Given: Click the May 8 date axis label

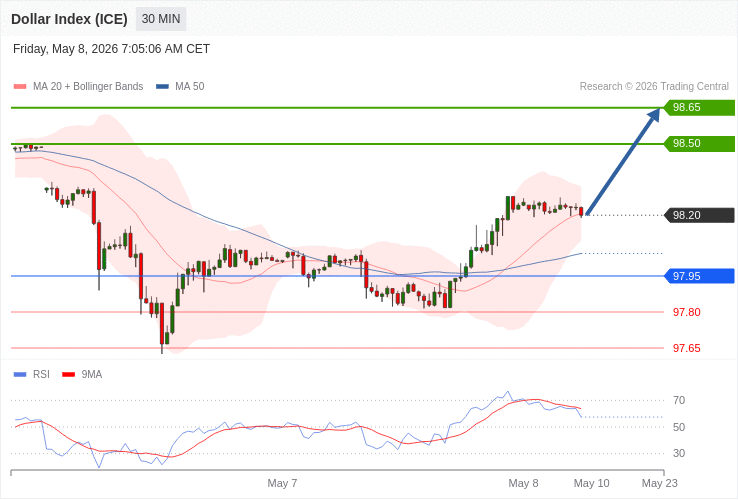Looking at the screenshot, I should pyautogui.click(x=523, y=484).
